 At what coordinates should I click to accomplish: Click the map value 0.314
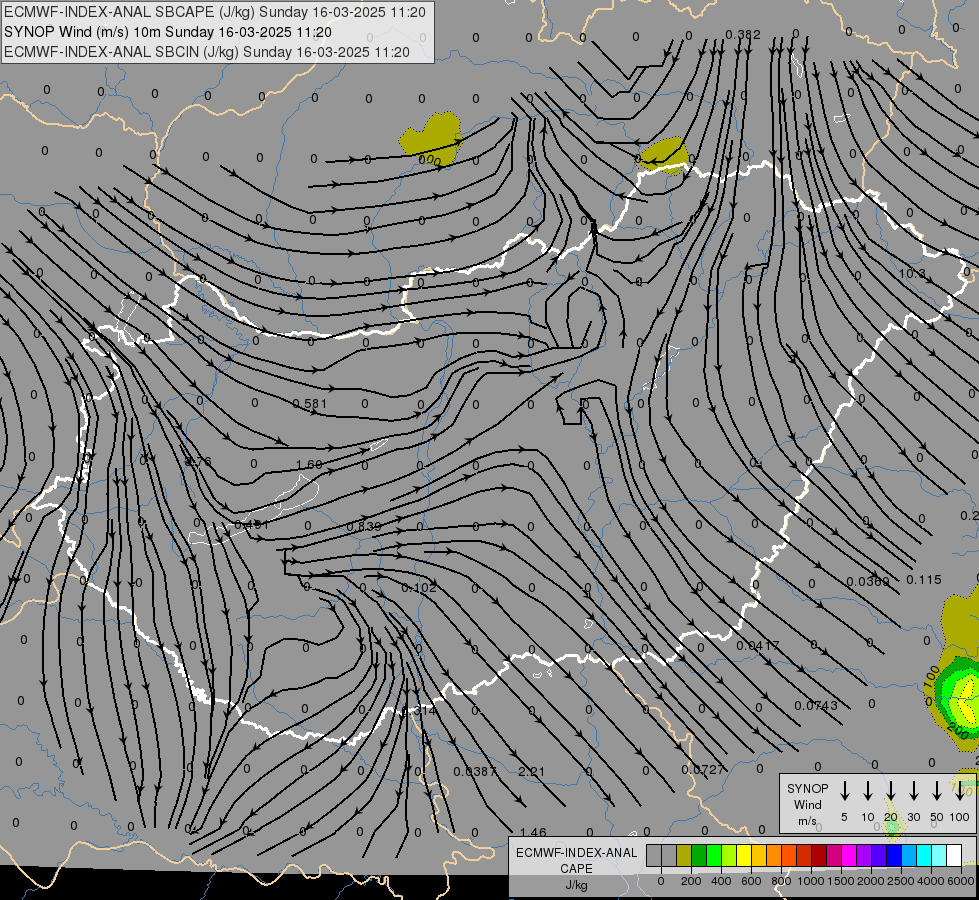[419, 711]
